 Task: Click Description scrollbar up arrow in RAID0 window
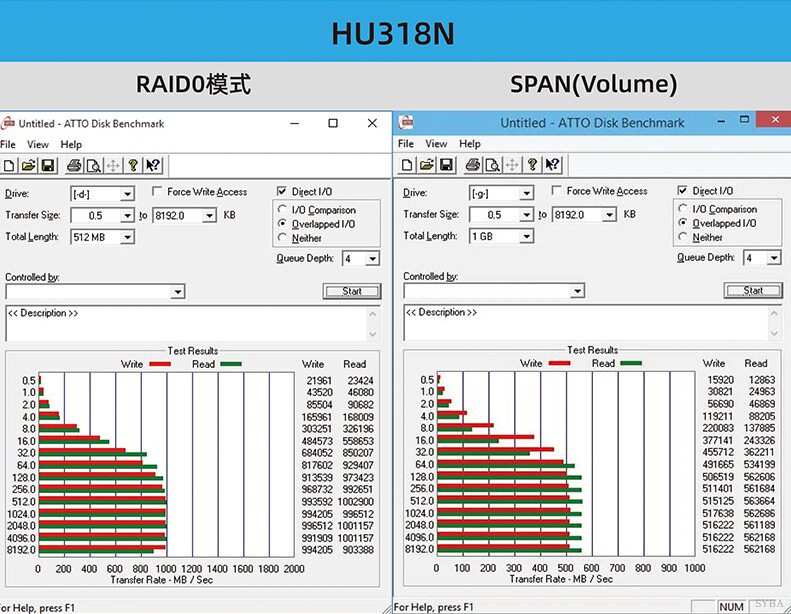[x=373, y=313]
